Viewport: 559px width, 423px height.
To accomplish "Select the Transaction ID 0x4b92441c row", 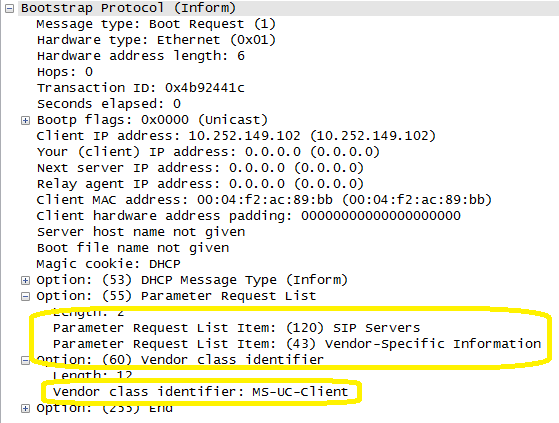I will [x=140, y=88].
